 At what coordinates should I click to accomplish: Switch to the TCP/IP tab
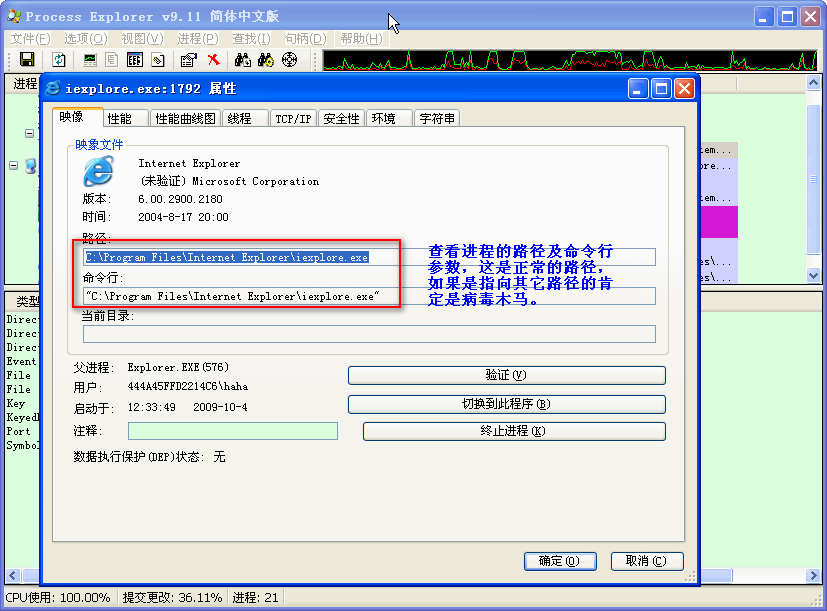(293, 119)
